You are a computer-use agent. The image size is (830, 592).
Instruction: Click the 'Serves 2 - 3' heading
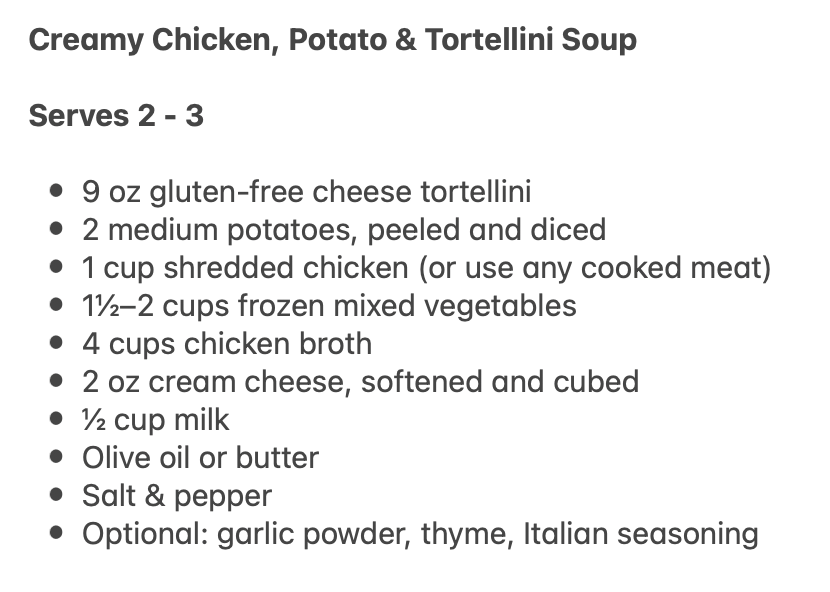(x=116, y=116)
